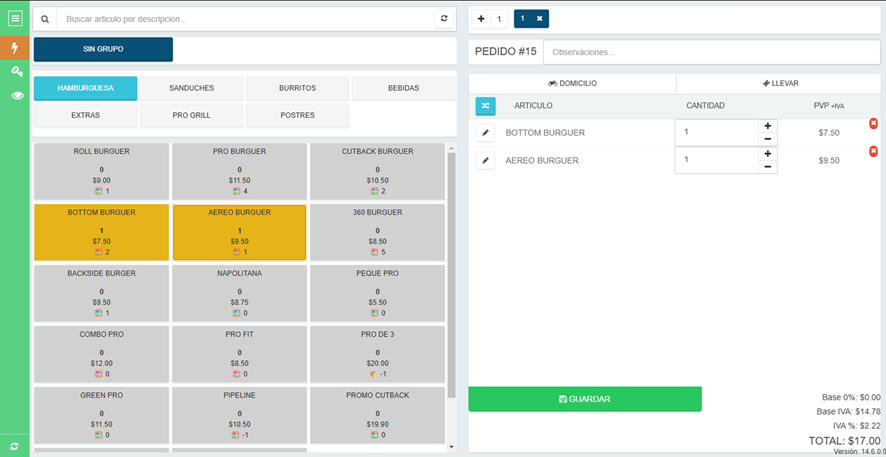Viewport: 886px width, 457px height.
Task: Remove AEREO BURGUER from the order
Action: coord(874,151)
